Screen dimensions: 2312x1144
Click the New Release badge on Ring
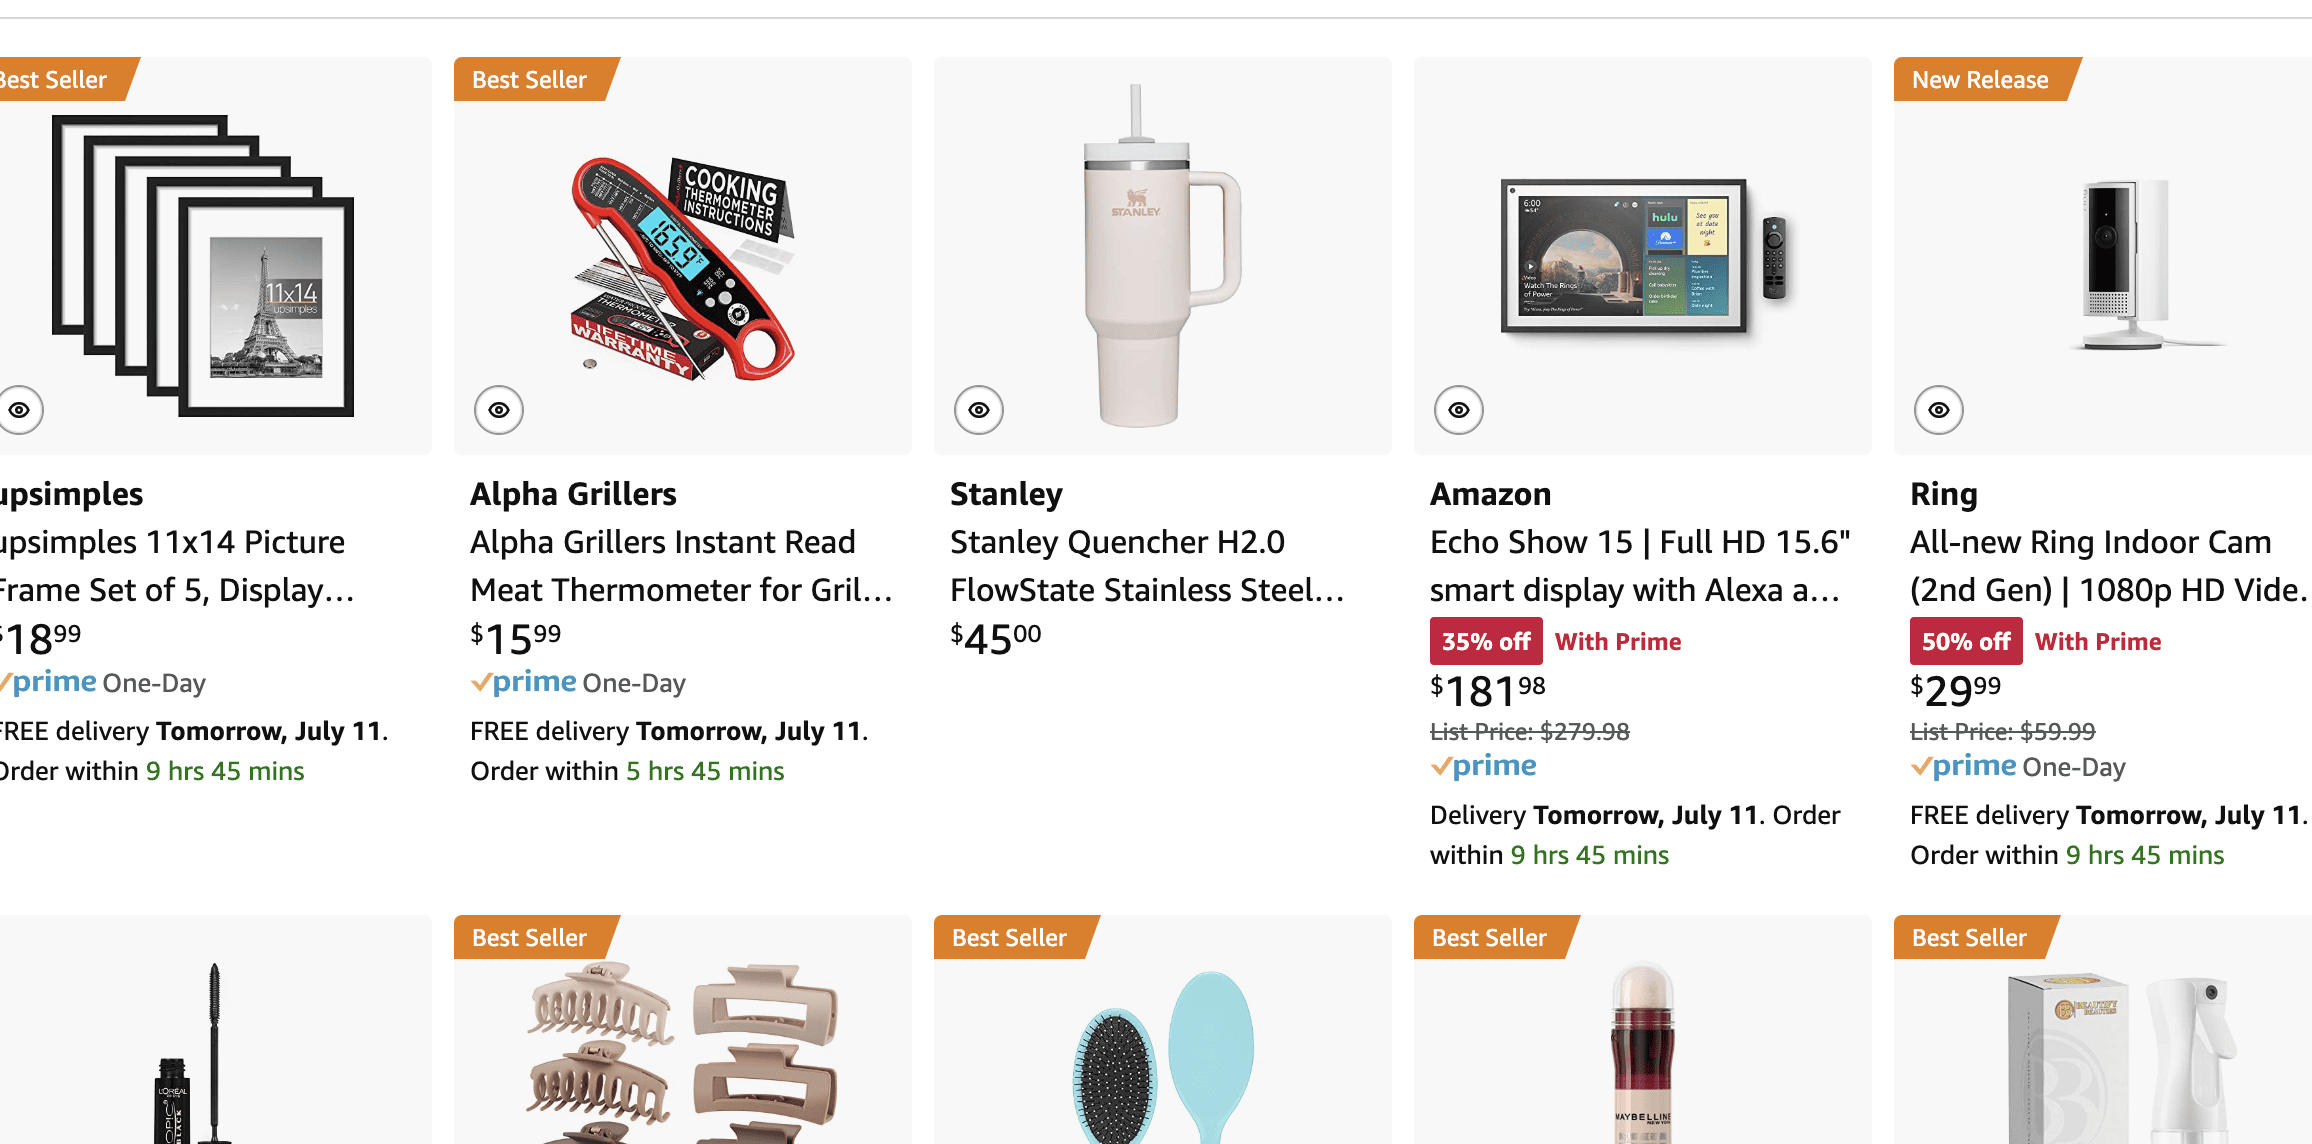pyautogui.click(x=1980, y=80)
